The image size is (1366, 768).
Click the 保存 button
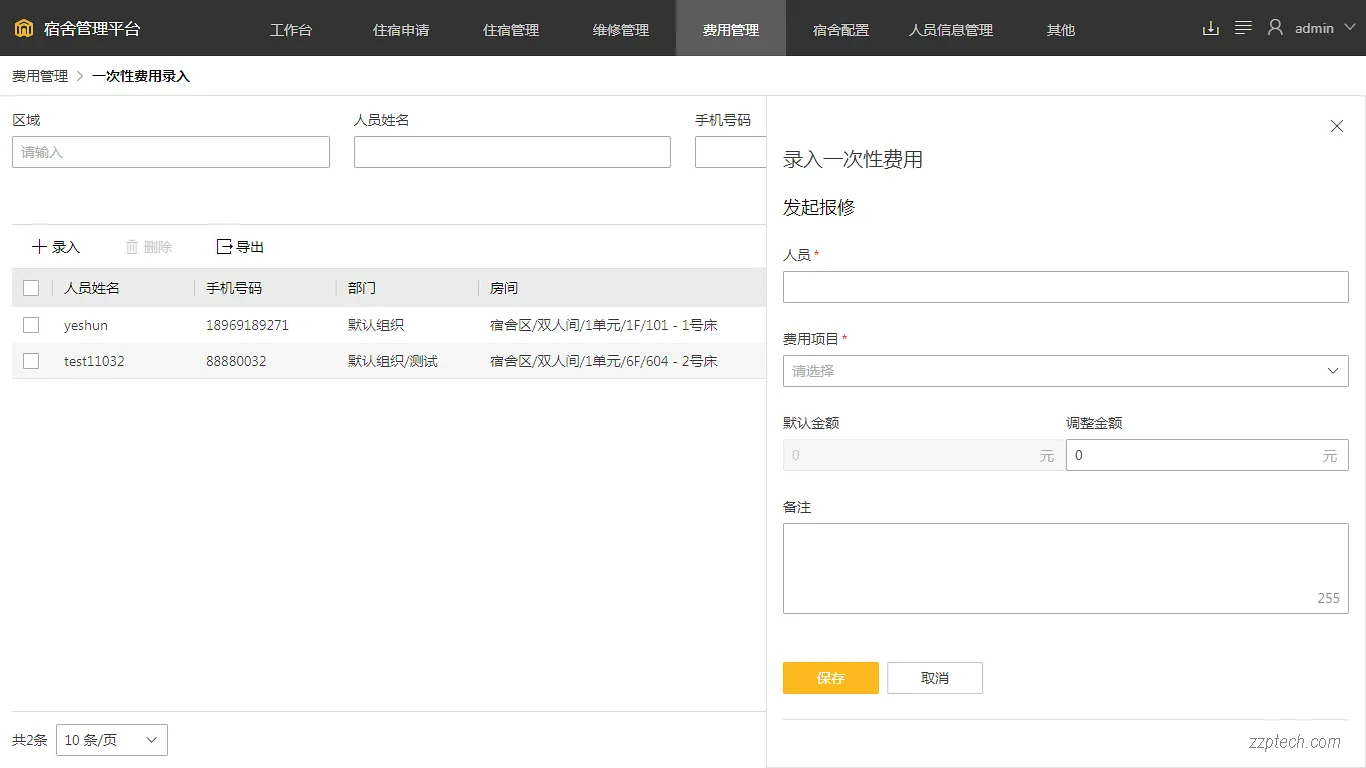click(830, 677)
